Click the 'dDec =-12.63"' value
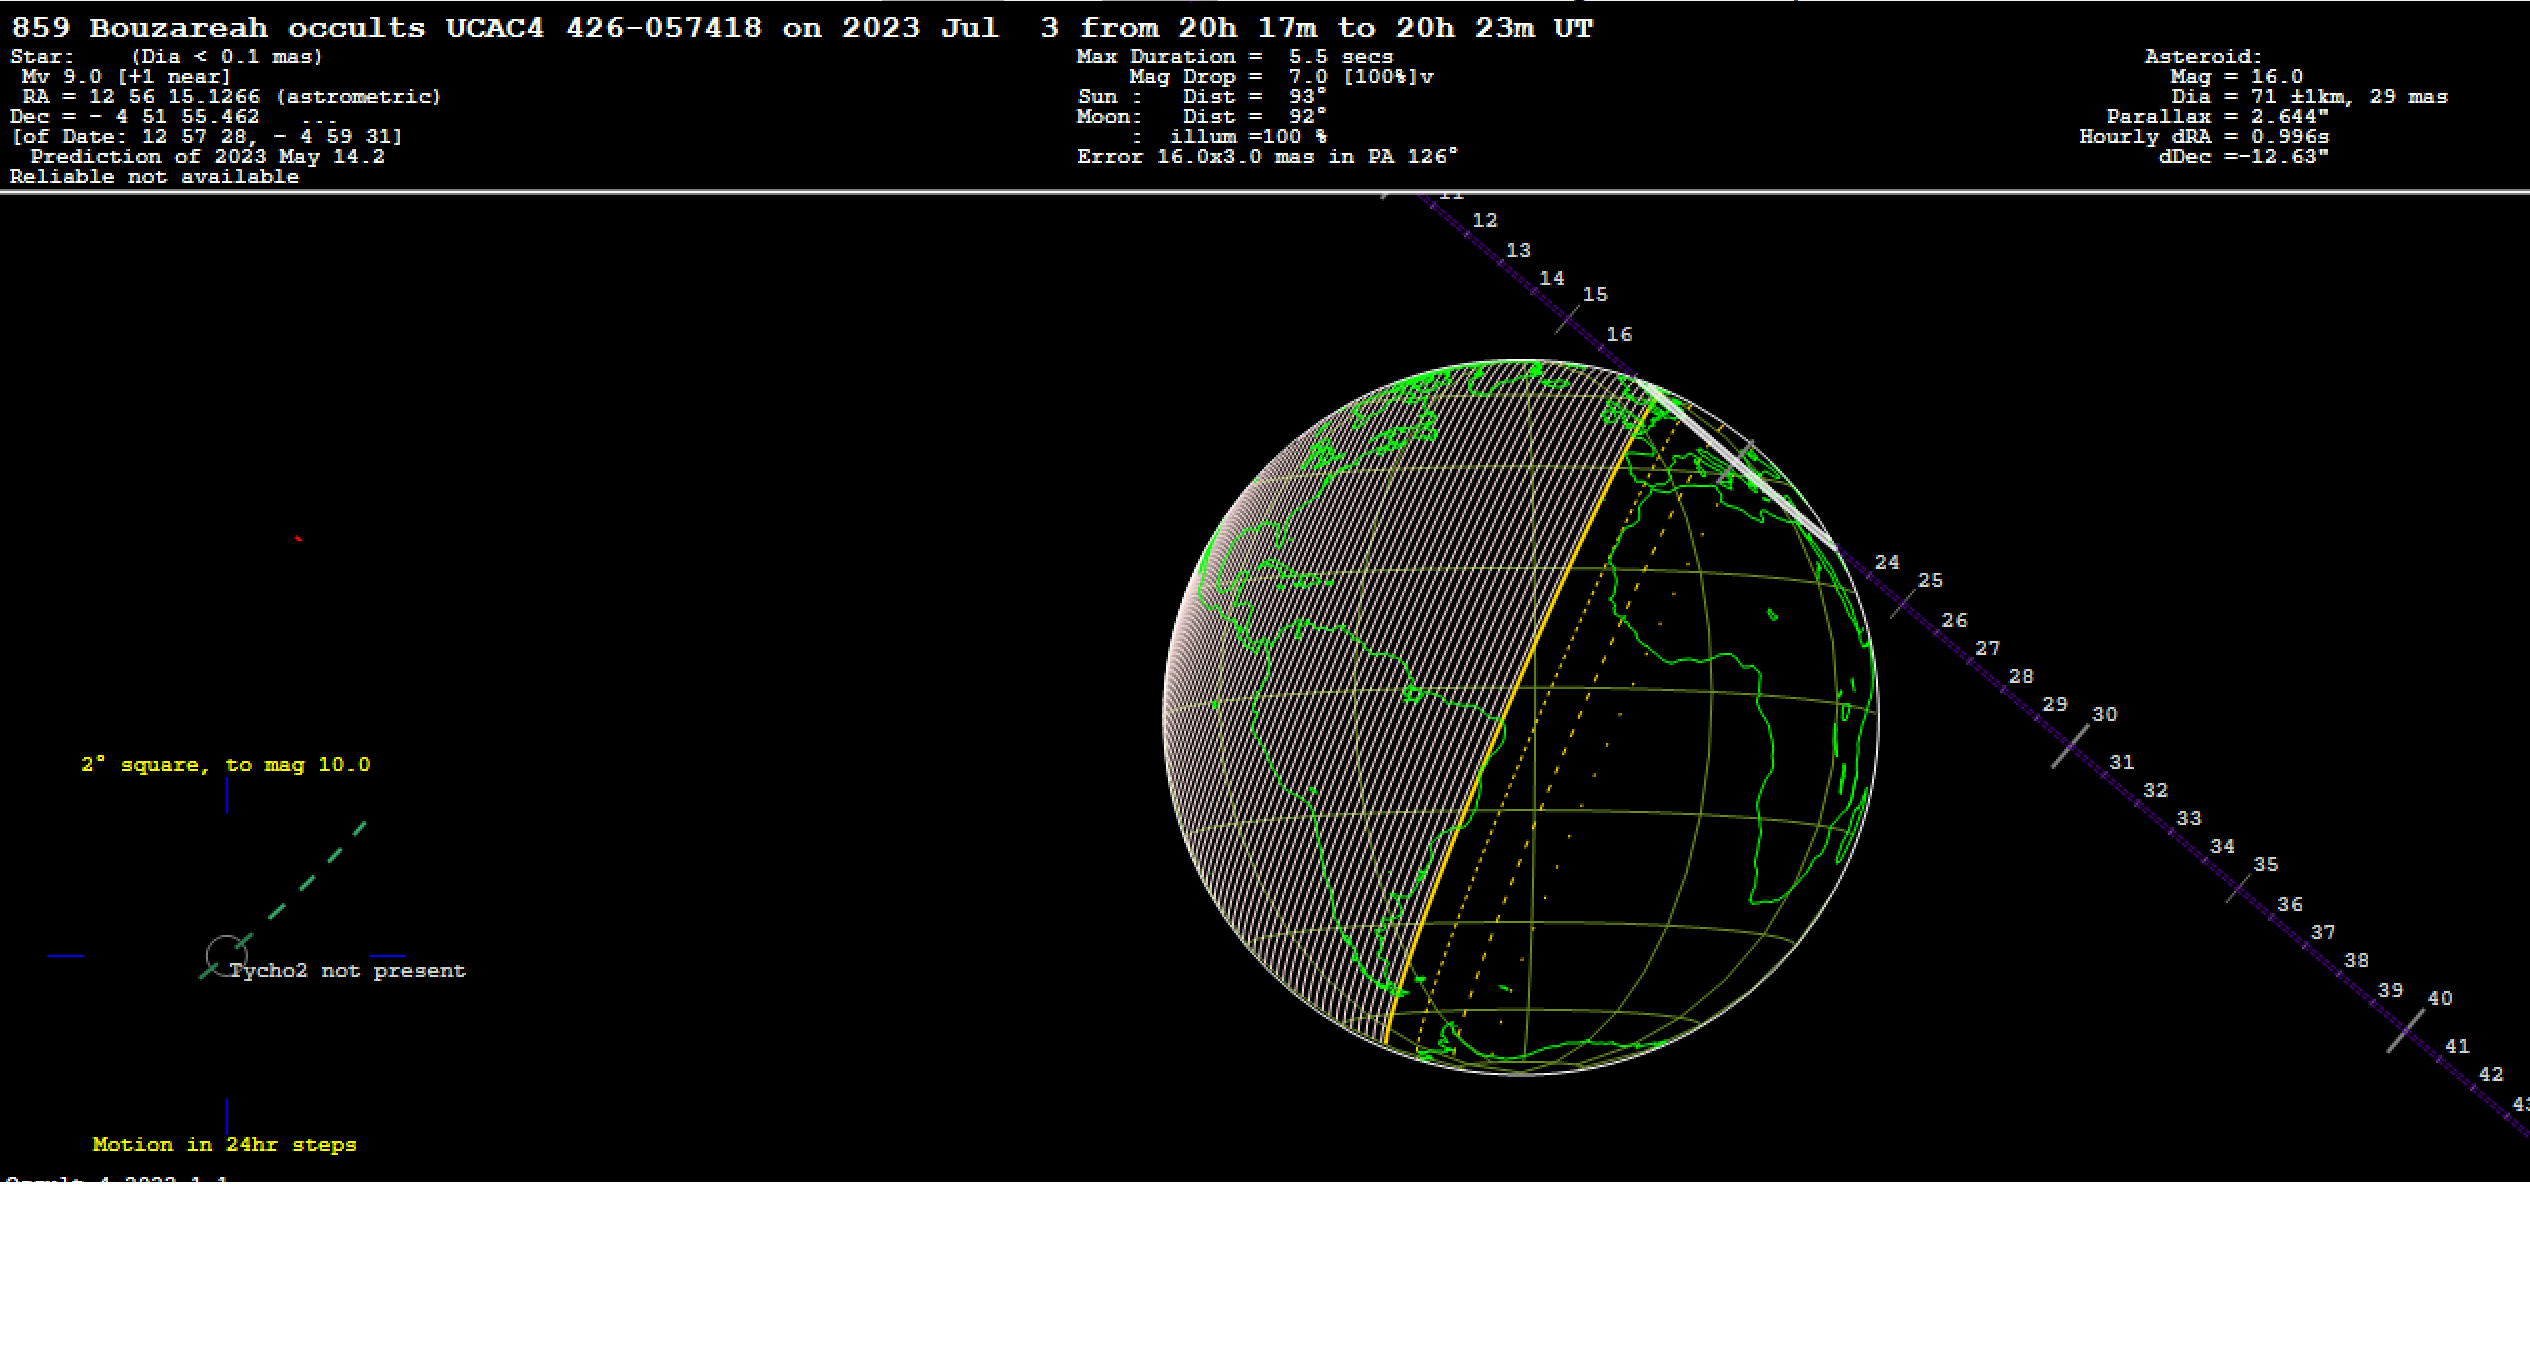 click(x=2244, y=157)
